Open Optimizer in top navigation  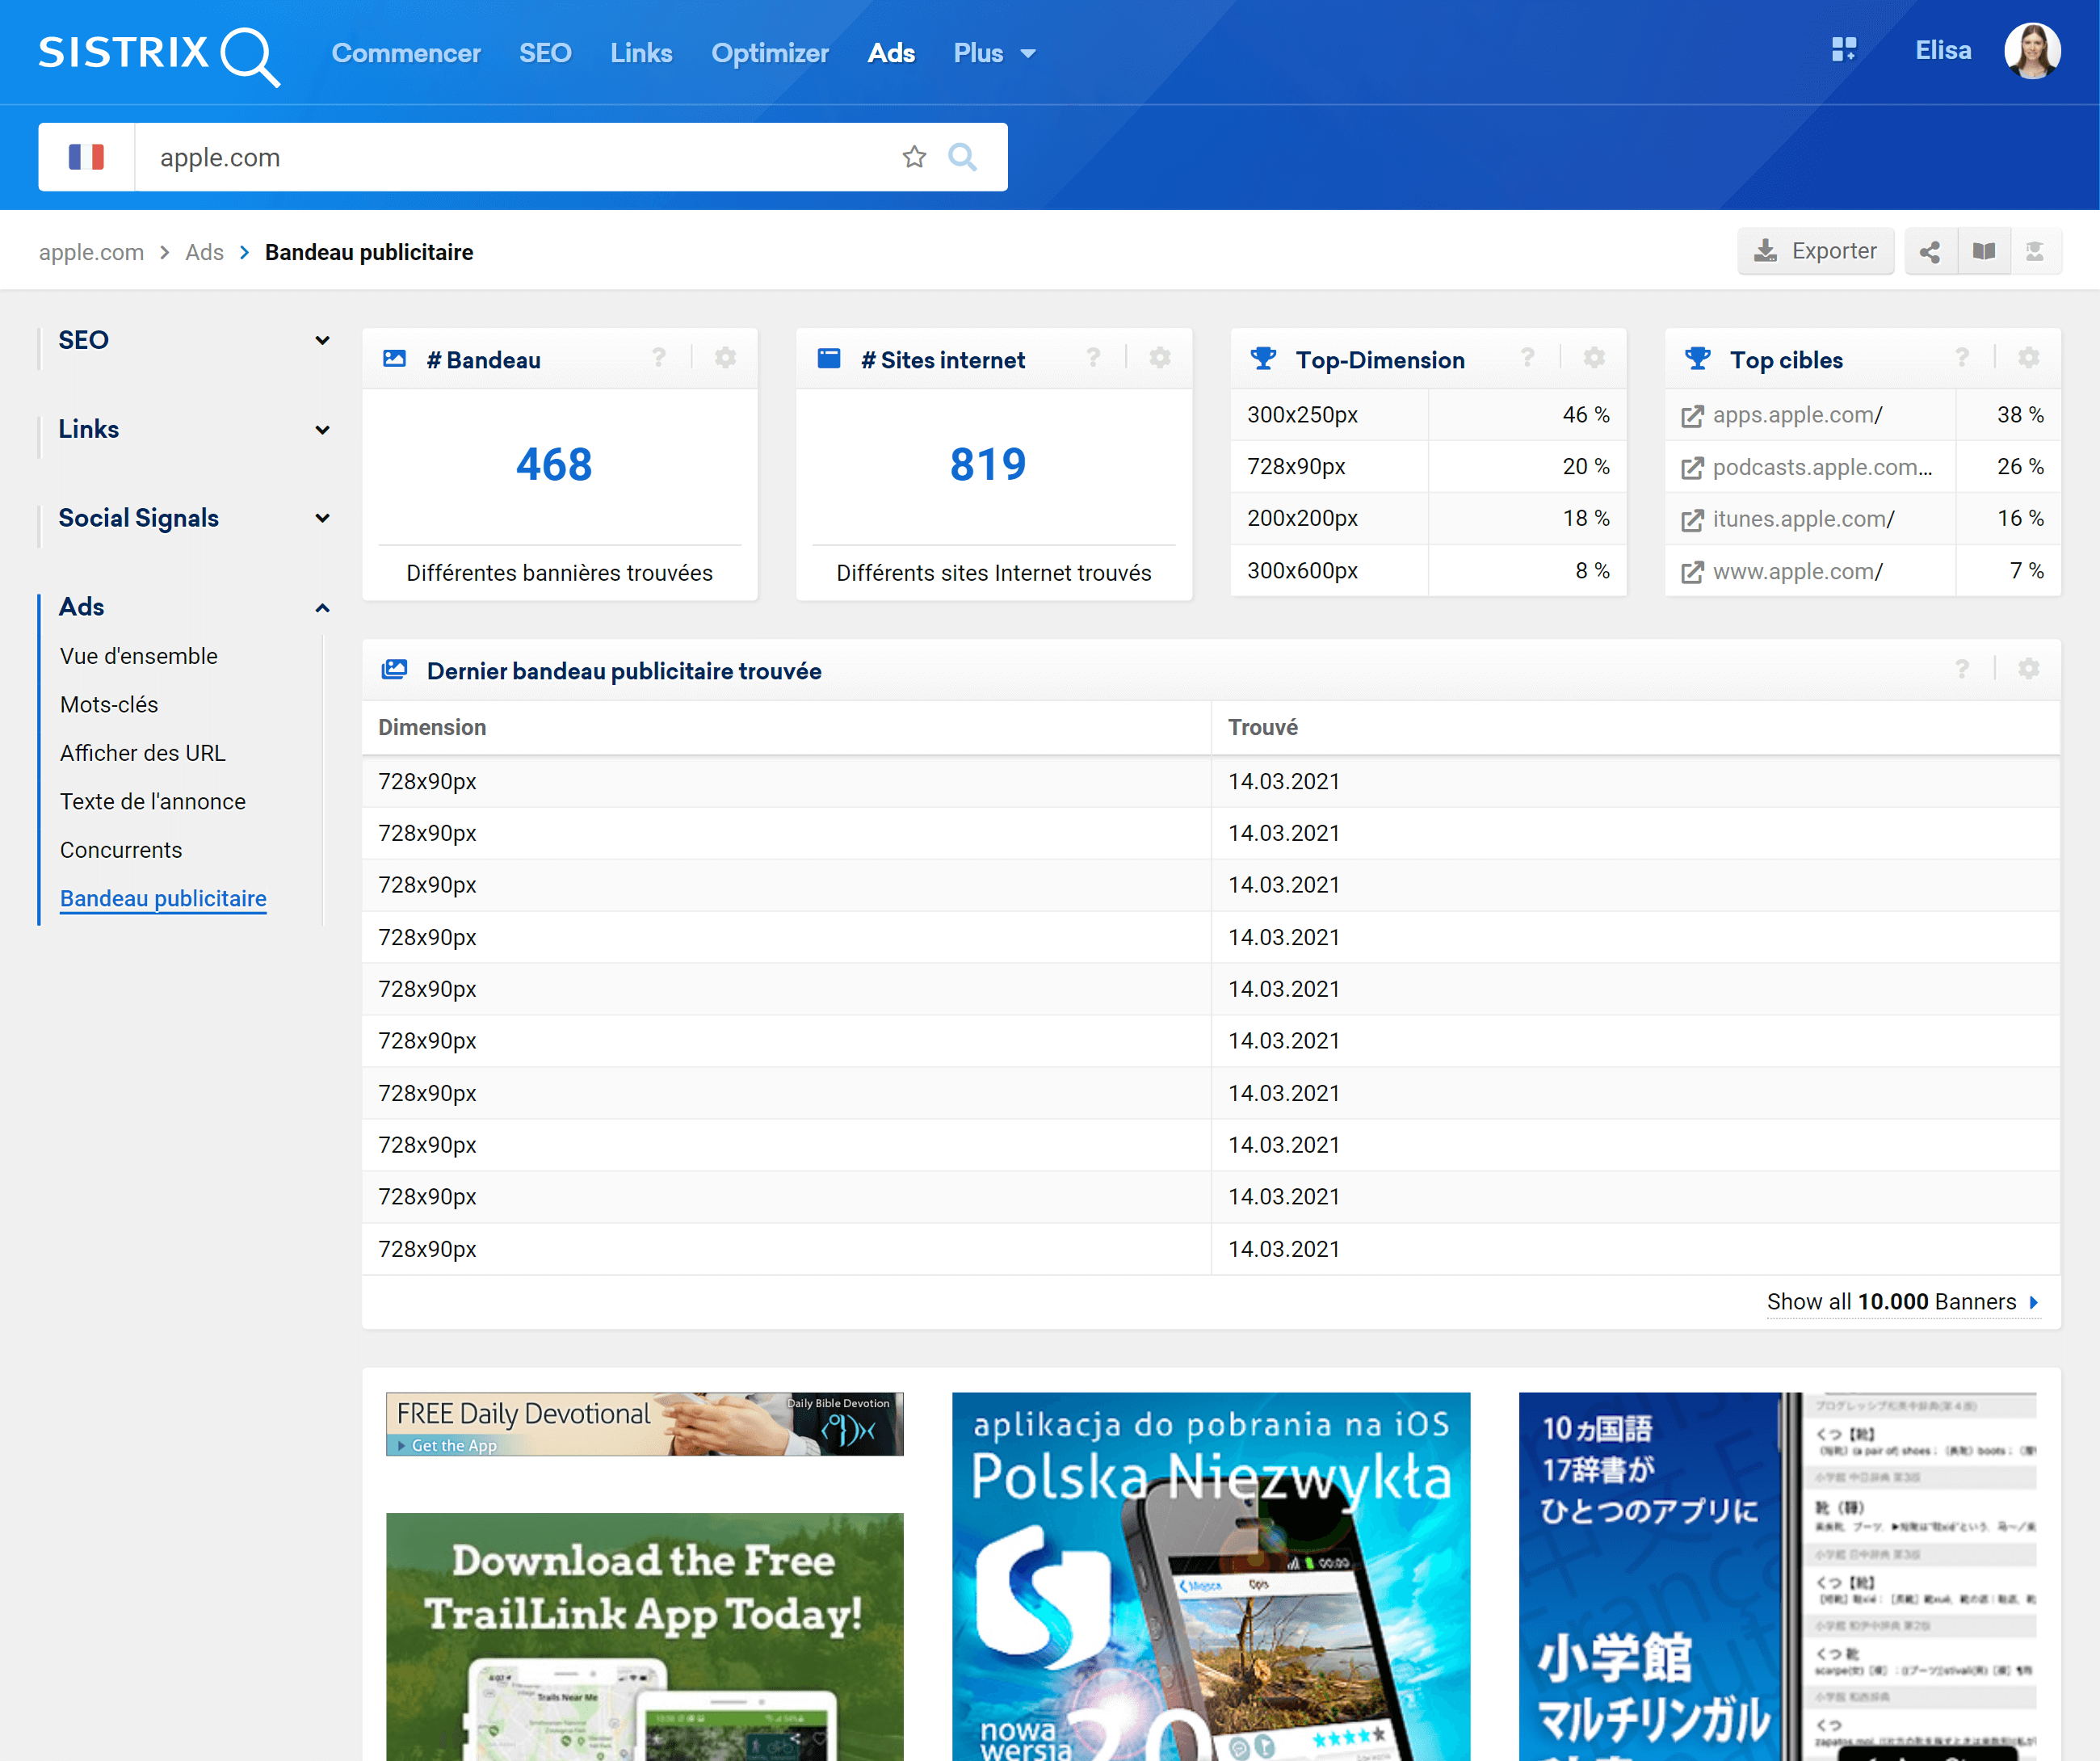click(x=770, y=53)
